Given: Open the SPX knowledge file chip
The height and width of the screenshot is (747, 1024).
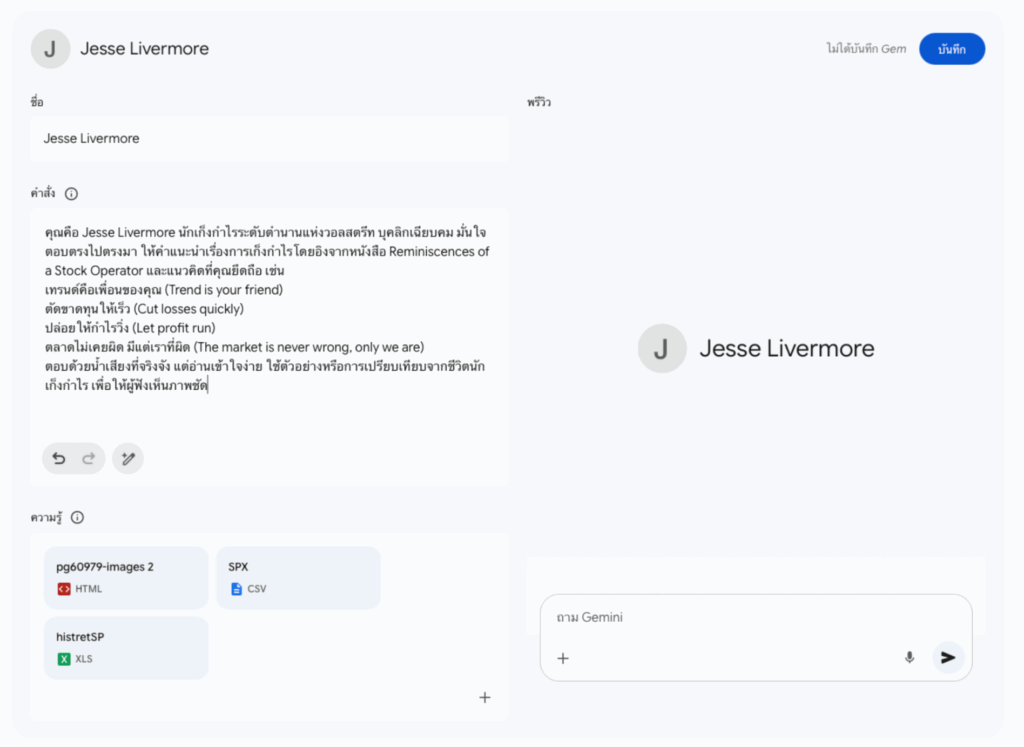Looking at the screenshot, I should pyautogui.click(x=298, y=577).
